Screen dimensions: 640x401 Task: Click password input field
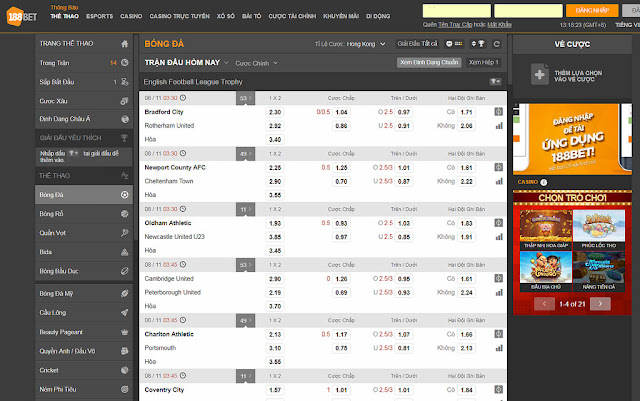(x=528, y=11)
